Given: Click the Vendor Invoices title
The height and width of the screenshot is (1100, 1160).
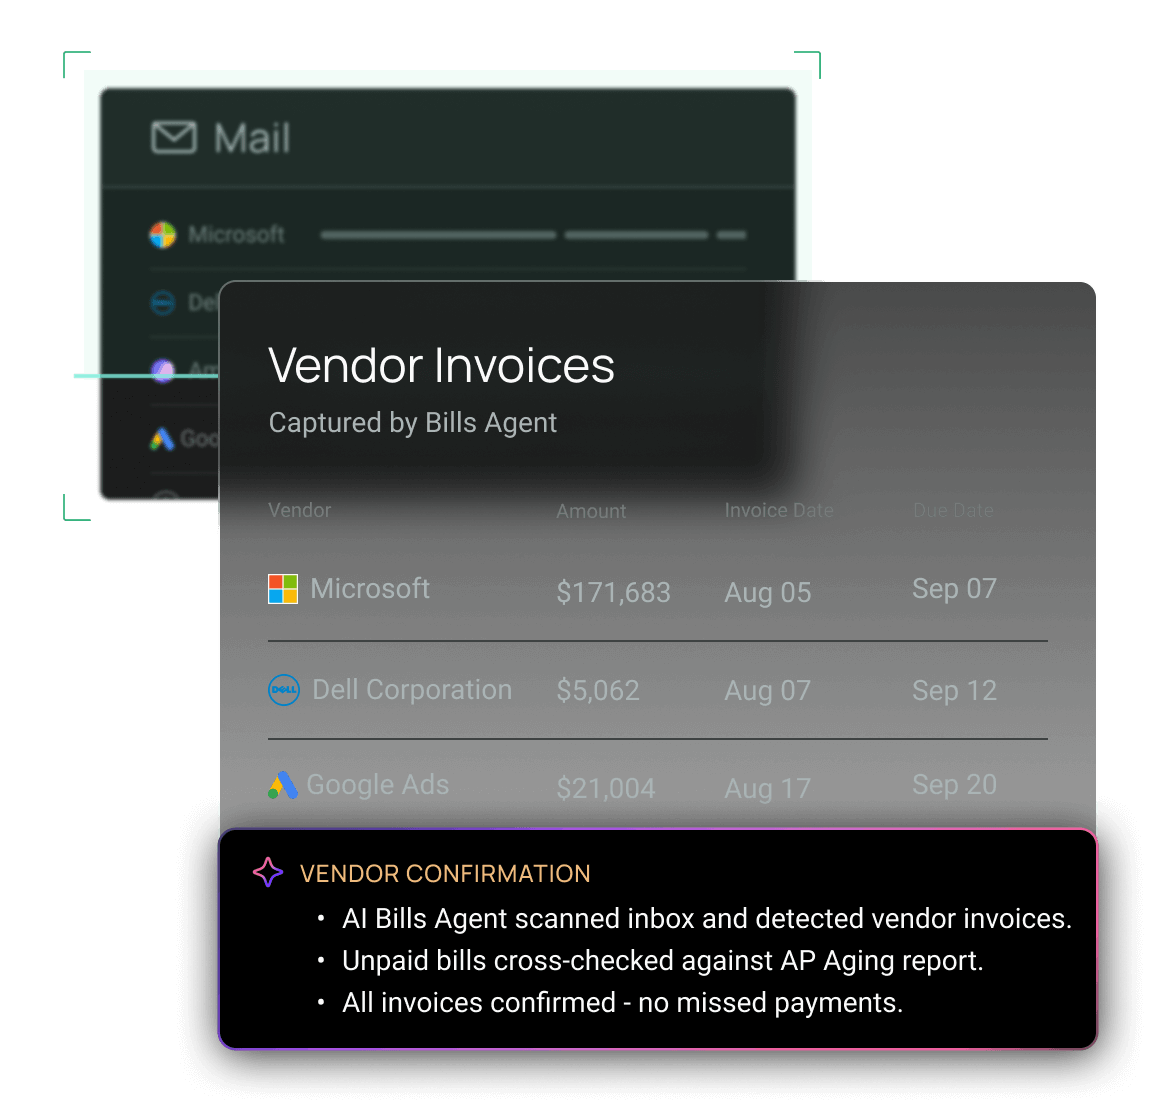Looking at the screenshot, I should click(441, 365).
